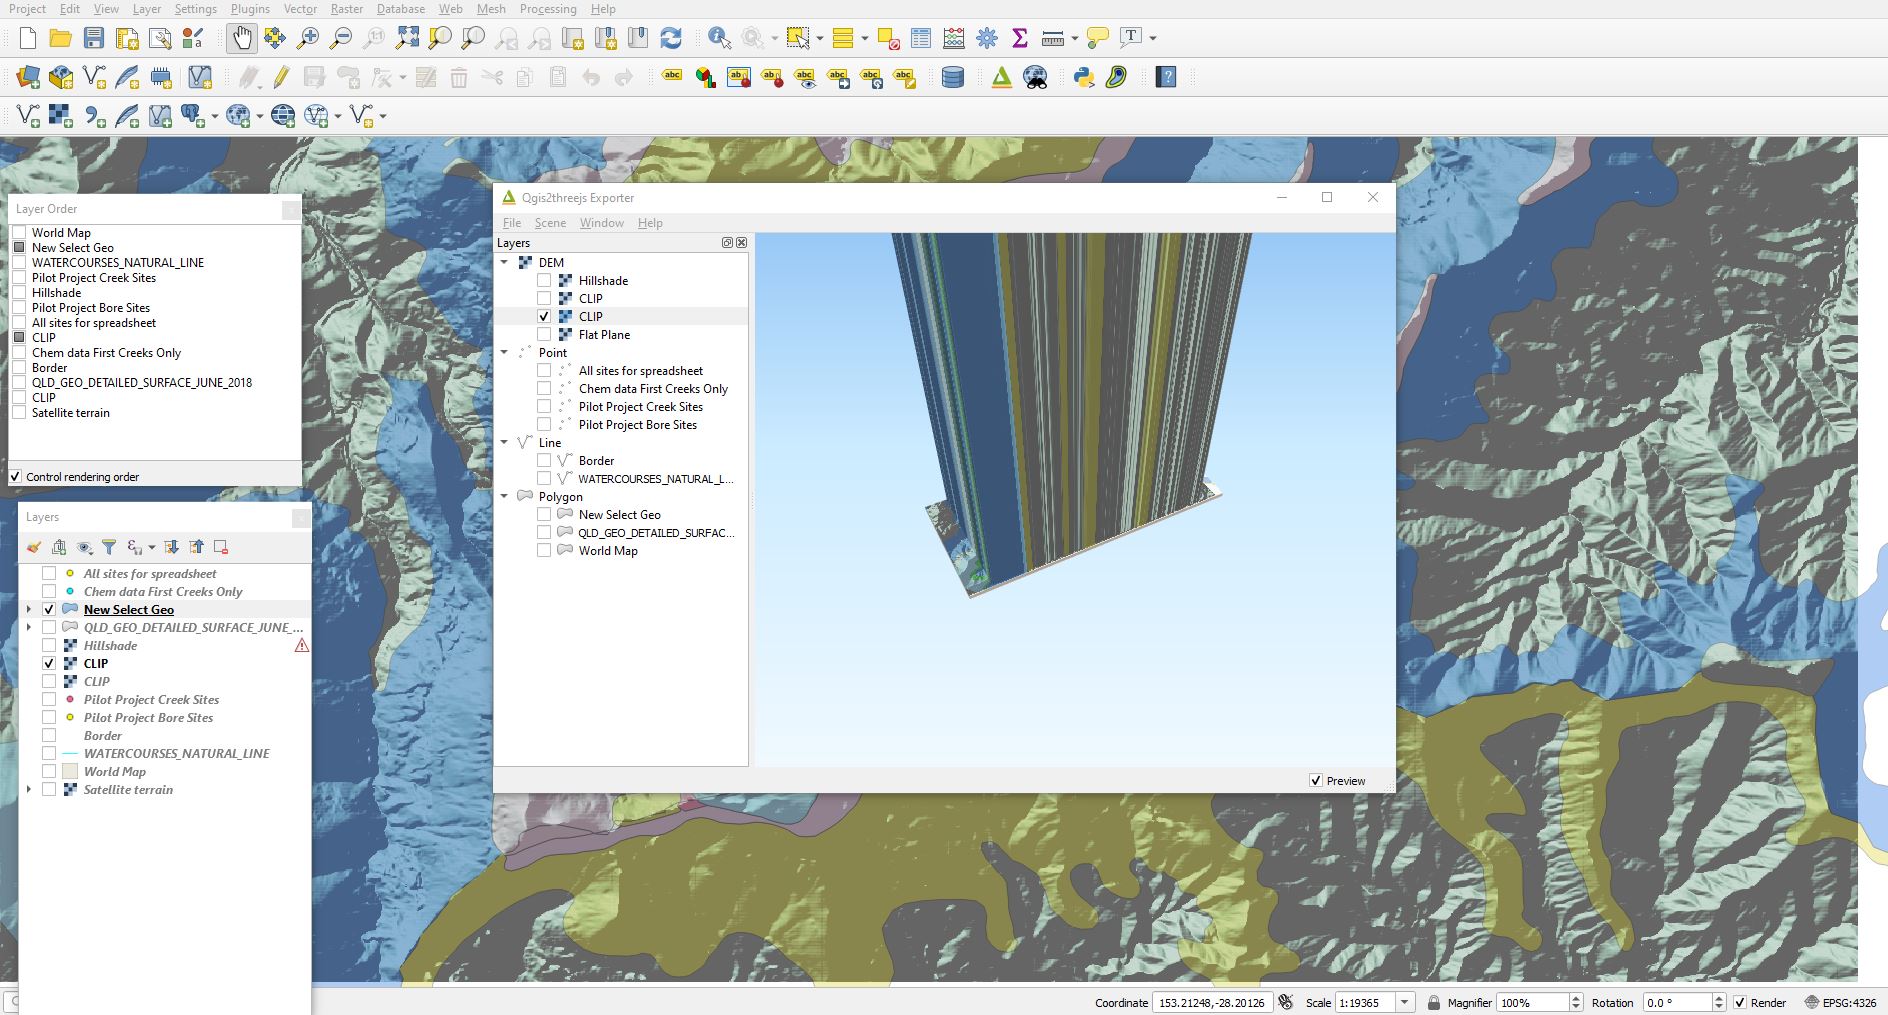Uncheck Preview in the Qgis2threejs Exporter
This screenshot has height=1015, width=1888.
(1318, 780)
